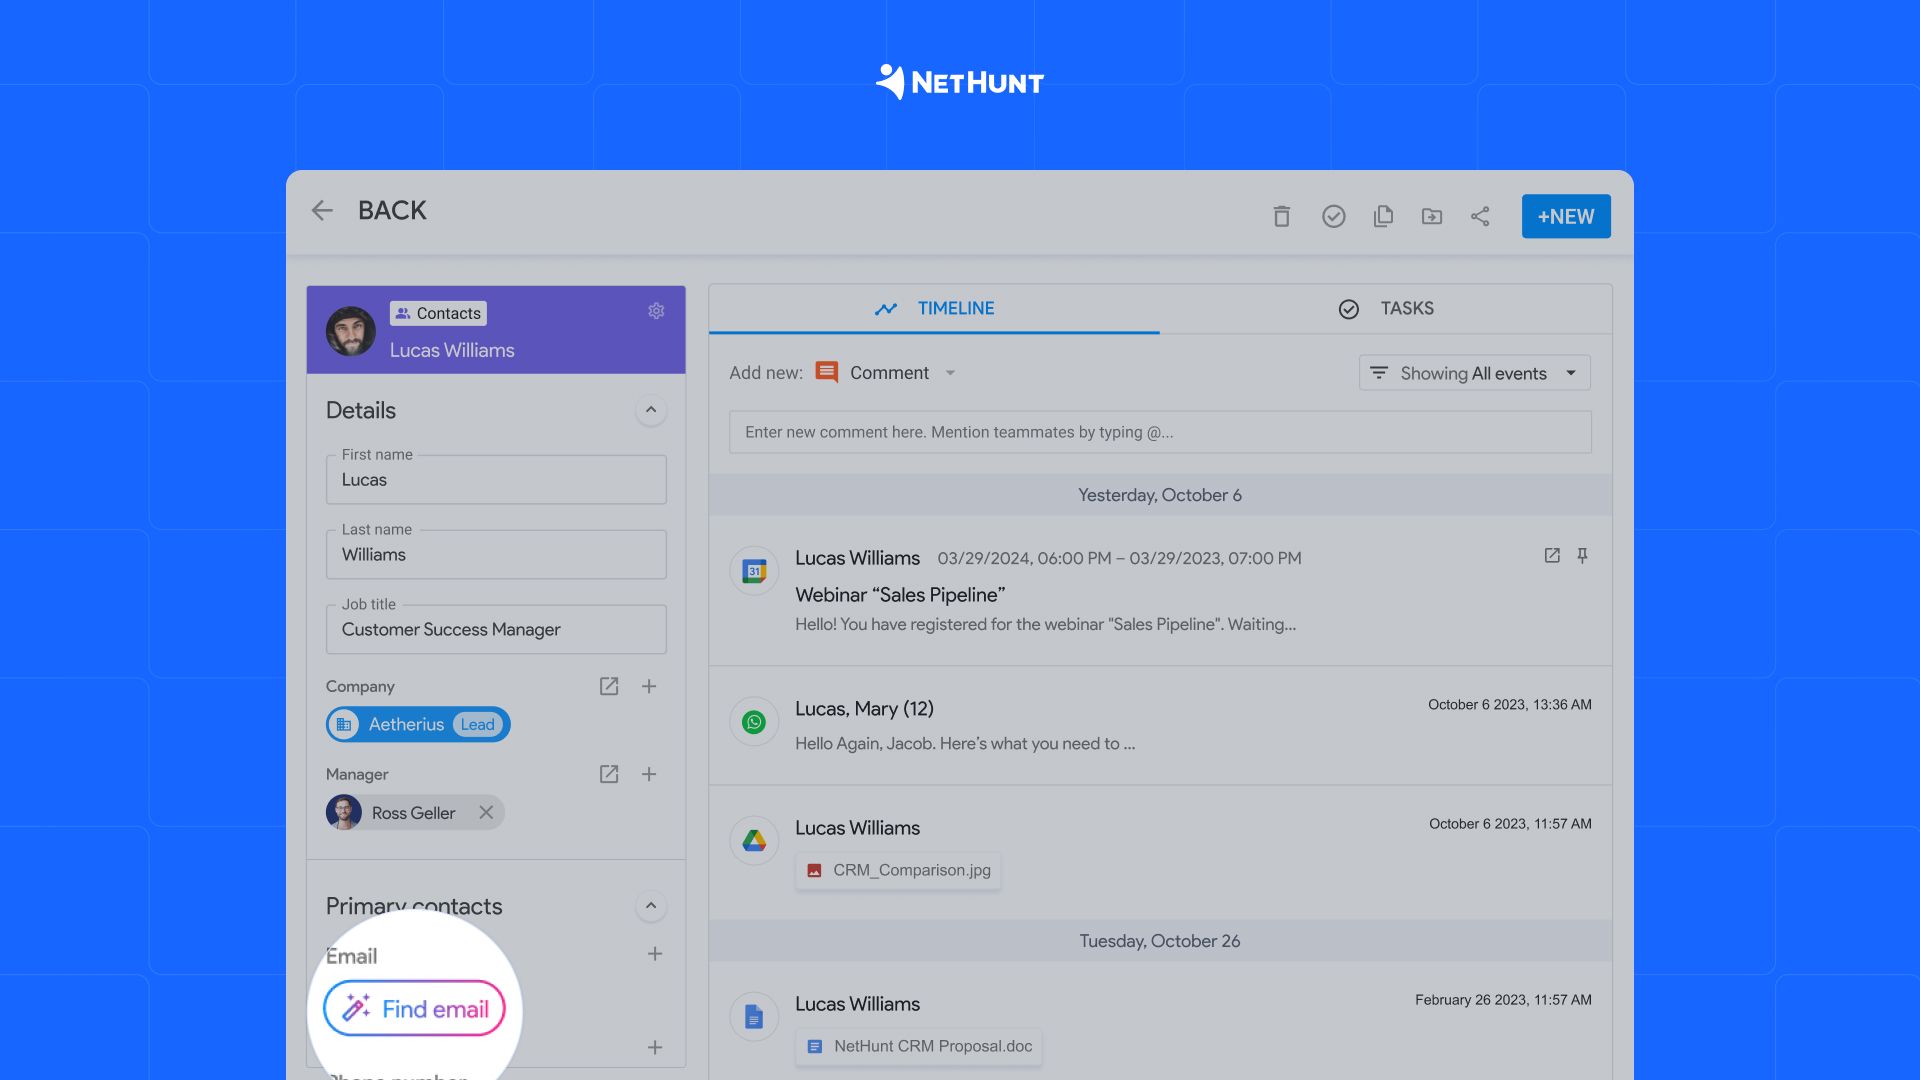Open Lucas, Mary (12) conversation
The width and height of the screenshot is (1920, 1080).
coord(864,709)
